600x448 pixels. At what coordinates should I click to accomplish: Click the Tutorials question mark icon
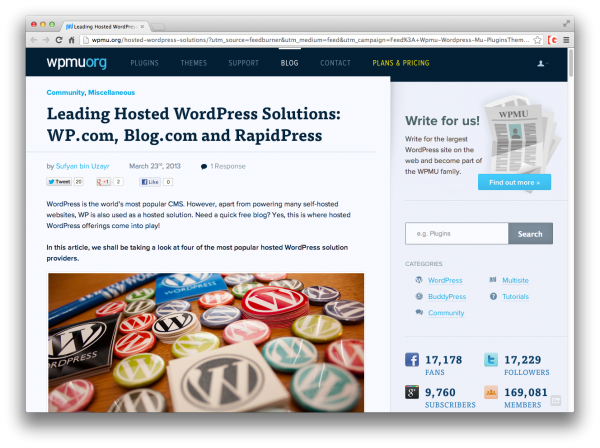(493, 296)
